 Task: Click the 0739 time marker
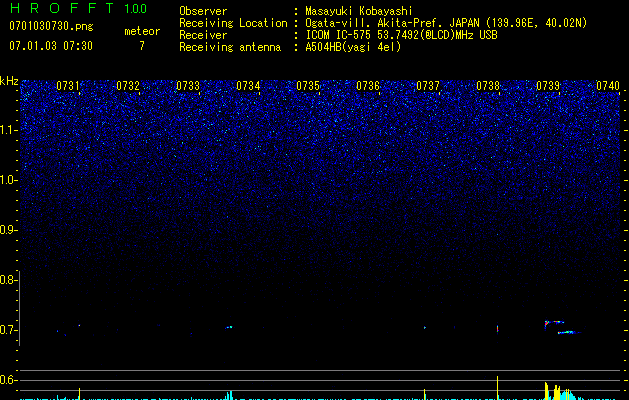click(548, 86)
